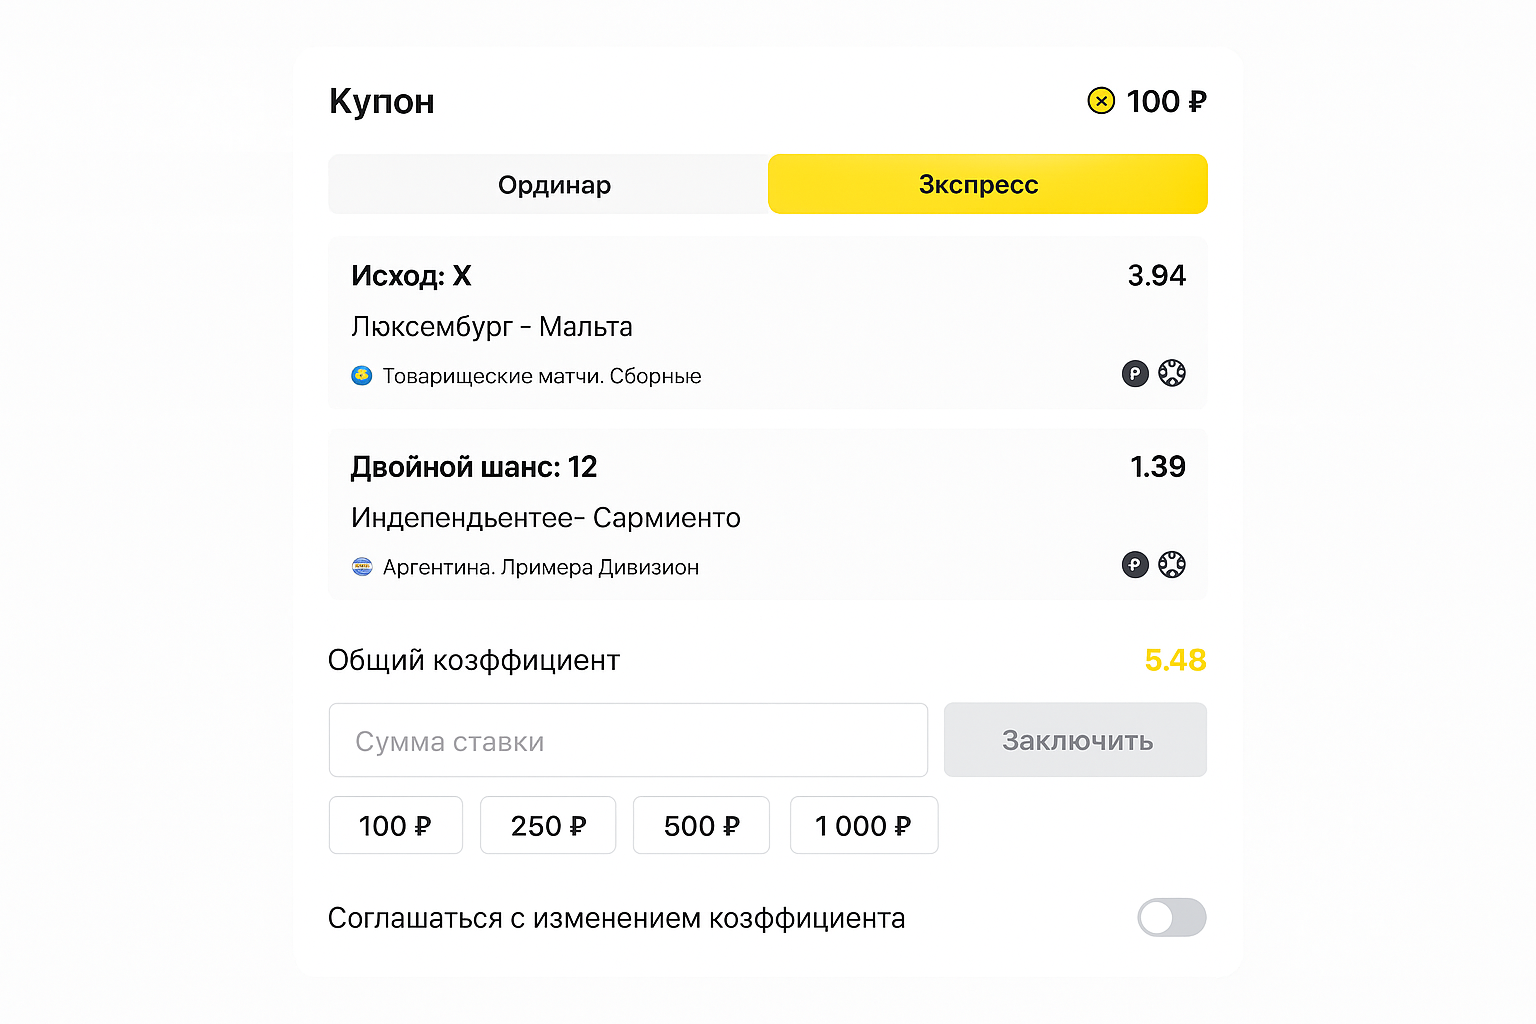The width and height of the screenshot is (1536, 1024).
Task: Set the stake with the 500 ₽ button
Action: [701, 825]
